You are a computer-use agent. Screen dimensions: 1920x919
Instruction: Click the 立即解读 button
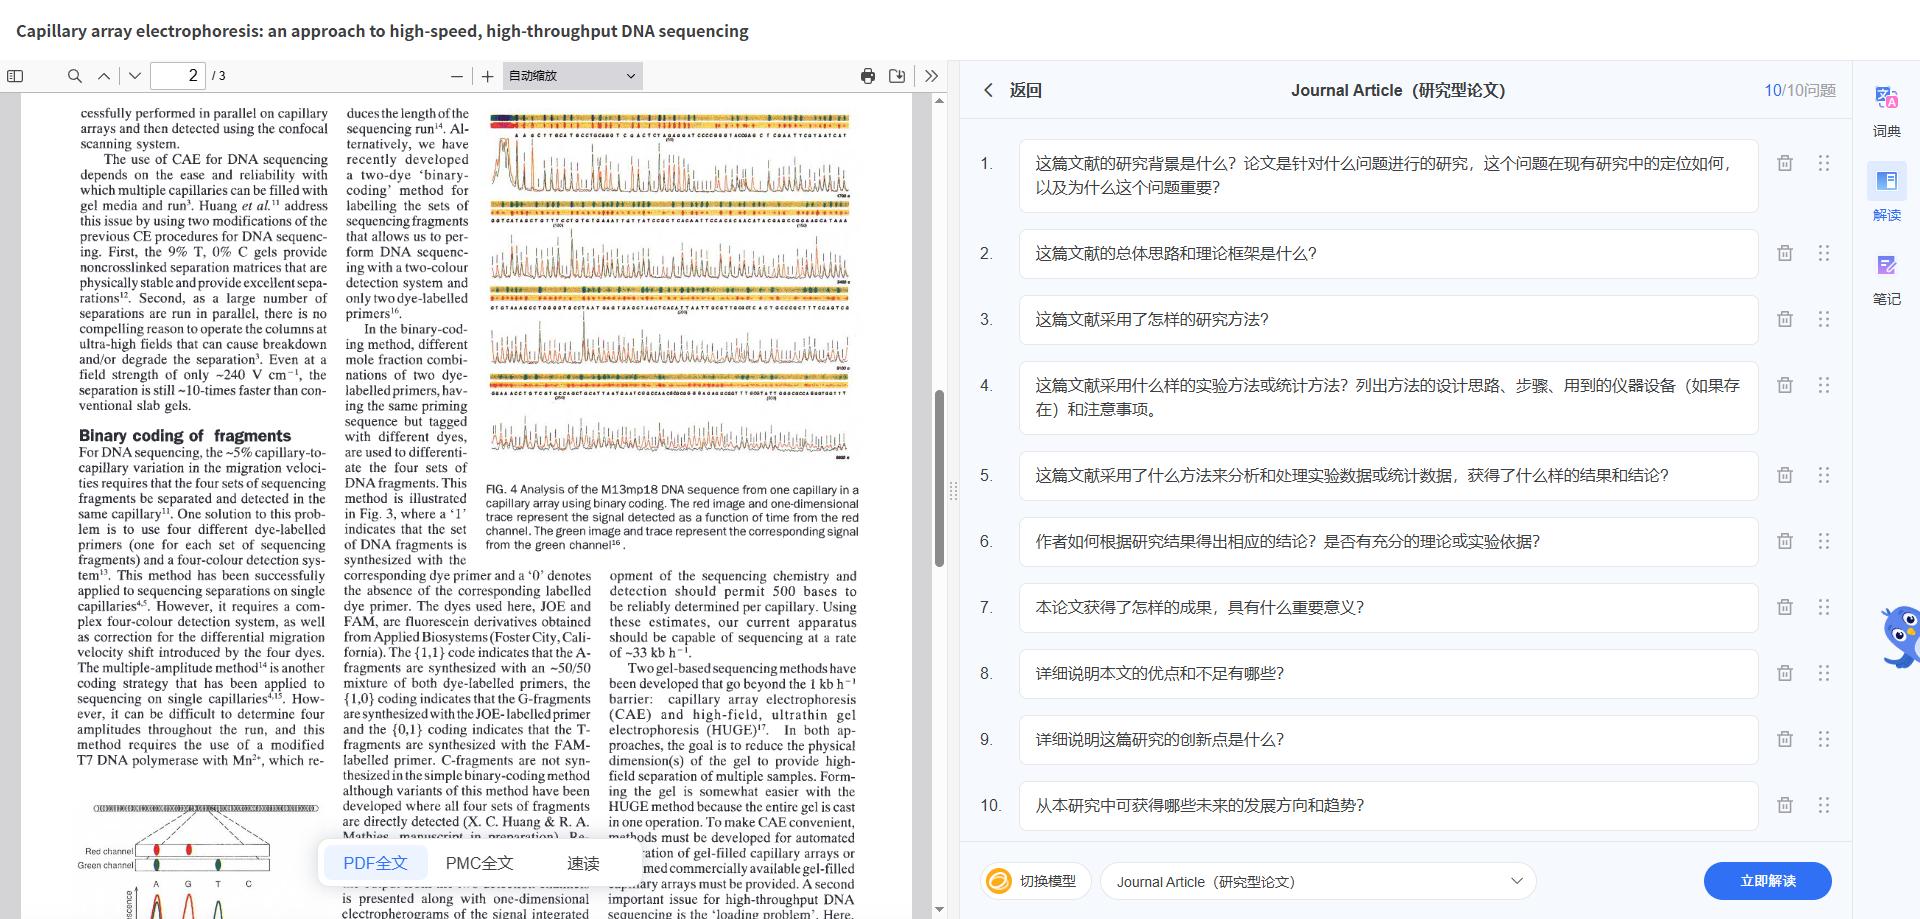(x=1767, y=881)
